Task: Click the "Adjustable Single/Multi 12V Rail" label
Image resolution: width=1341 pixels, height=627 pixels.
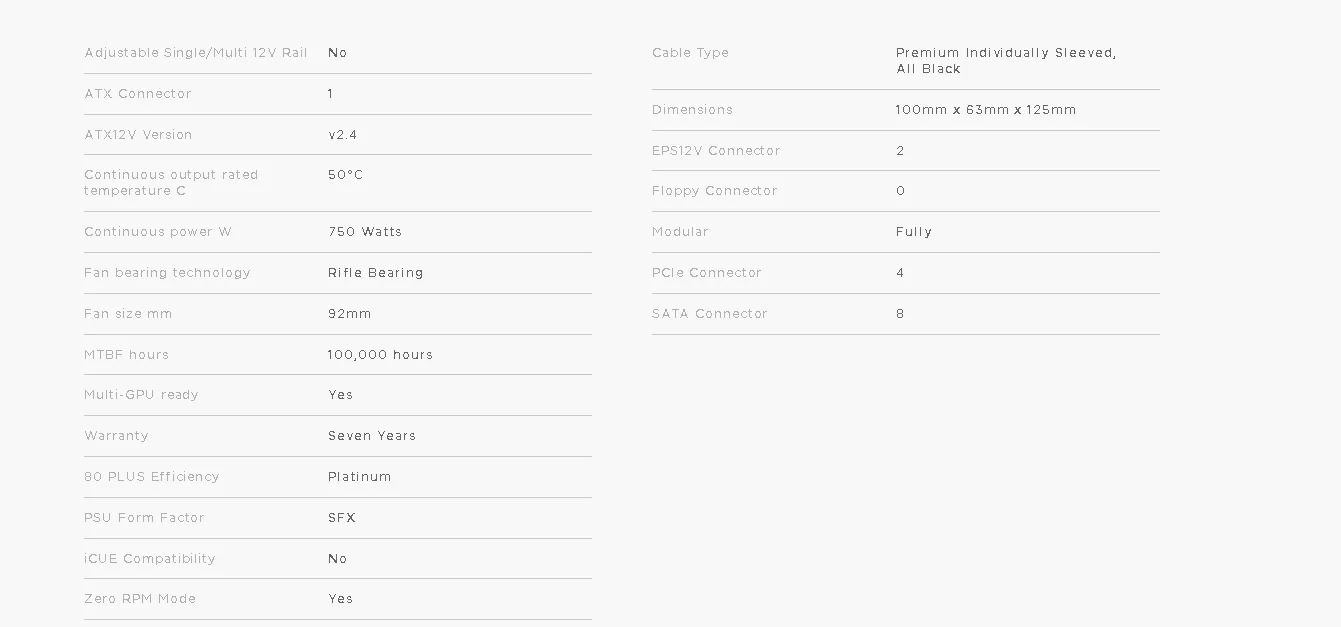Action: coord(196,53)
